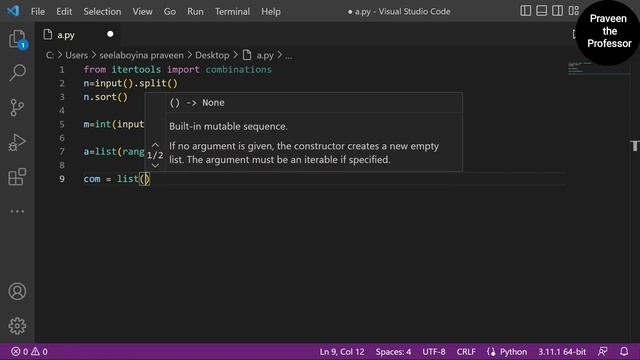Open the Selection menu
This screenshot has width=640, height=360.
click(x=102, y=11)
